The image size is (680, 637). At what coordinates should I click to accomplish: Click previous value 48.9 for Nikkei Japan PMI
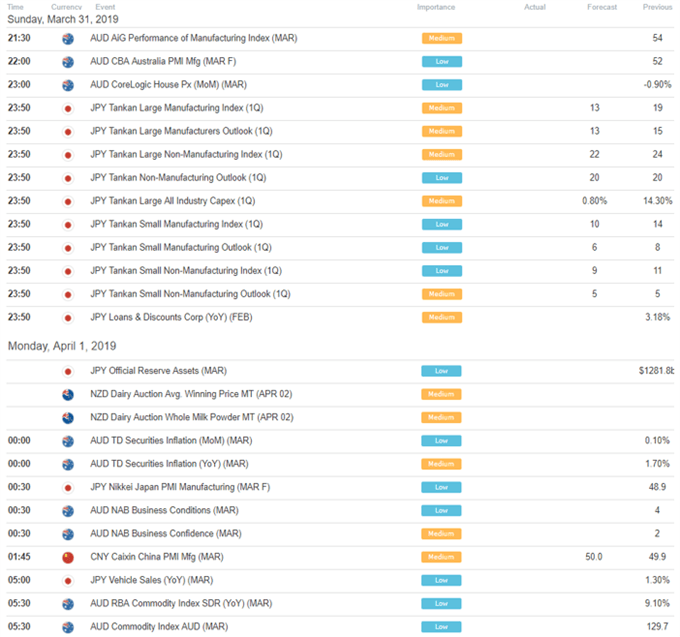point(657,487)
